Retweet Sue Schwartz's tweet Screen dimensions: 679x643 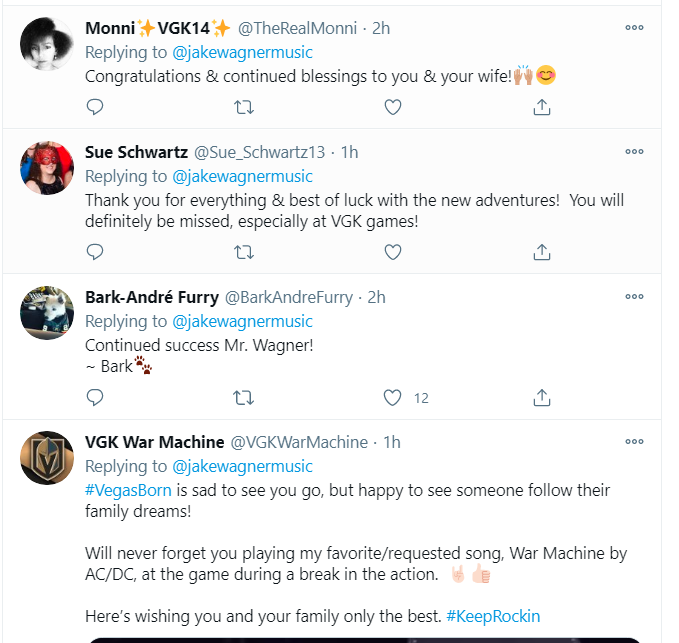243,252
